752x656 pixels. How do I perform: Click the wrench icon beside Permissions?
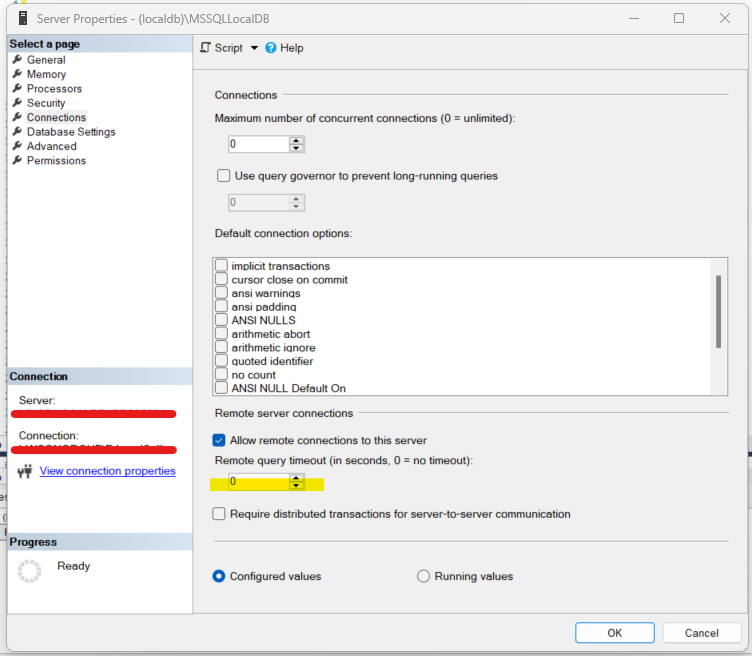[x=17, y=160]
